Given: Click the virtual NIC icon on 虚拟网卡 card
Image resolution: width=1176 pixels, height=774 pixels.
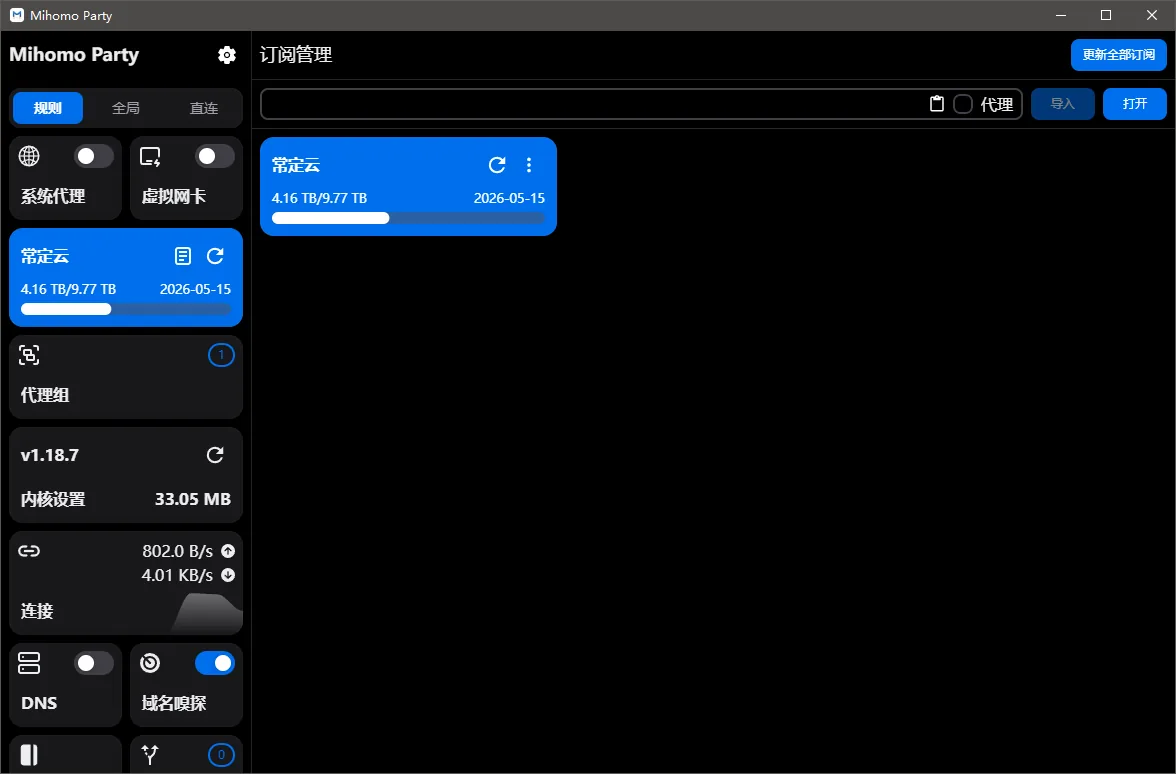Looking at the screenshot, I should [150, 156].
